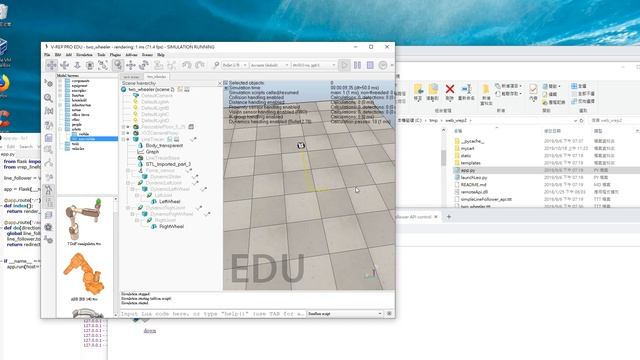Expand the ResizableFloor node in hierarchy
The width and height of the screenshot is (640, 360).
(123, 127)
